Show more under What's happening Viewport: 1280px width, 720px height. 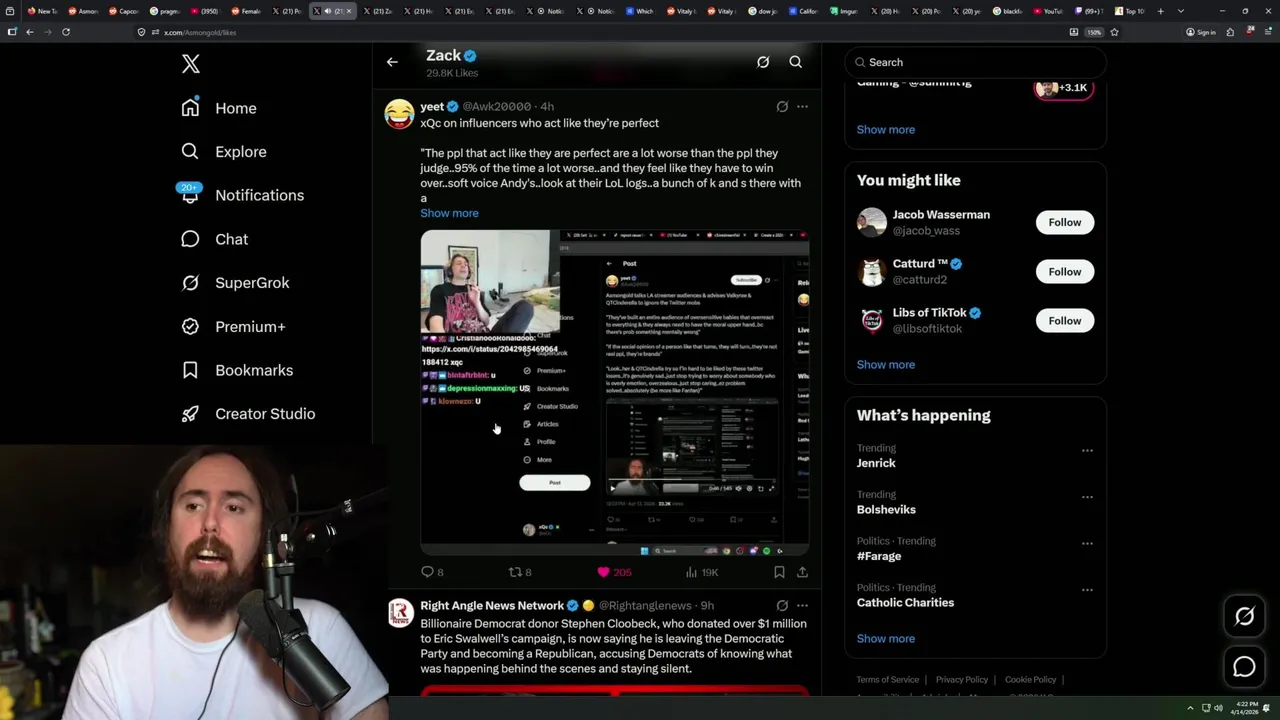[885, 638]
